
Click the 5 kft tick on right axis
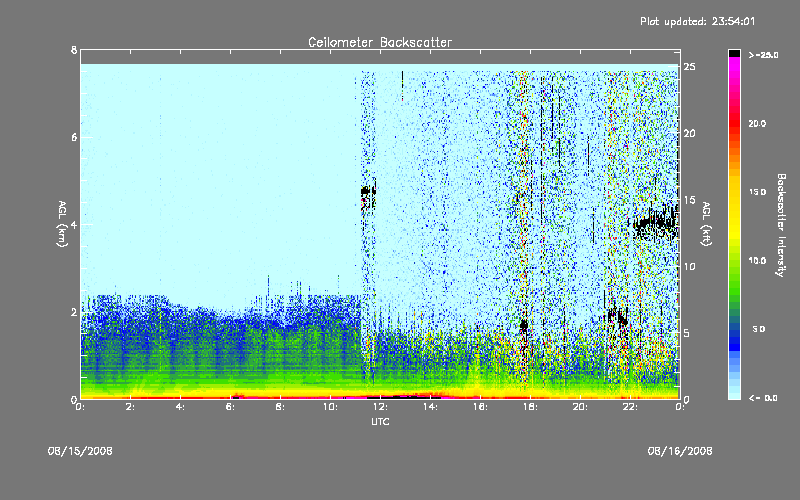[687, 333]
